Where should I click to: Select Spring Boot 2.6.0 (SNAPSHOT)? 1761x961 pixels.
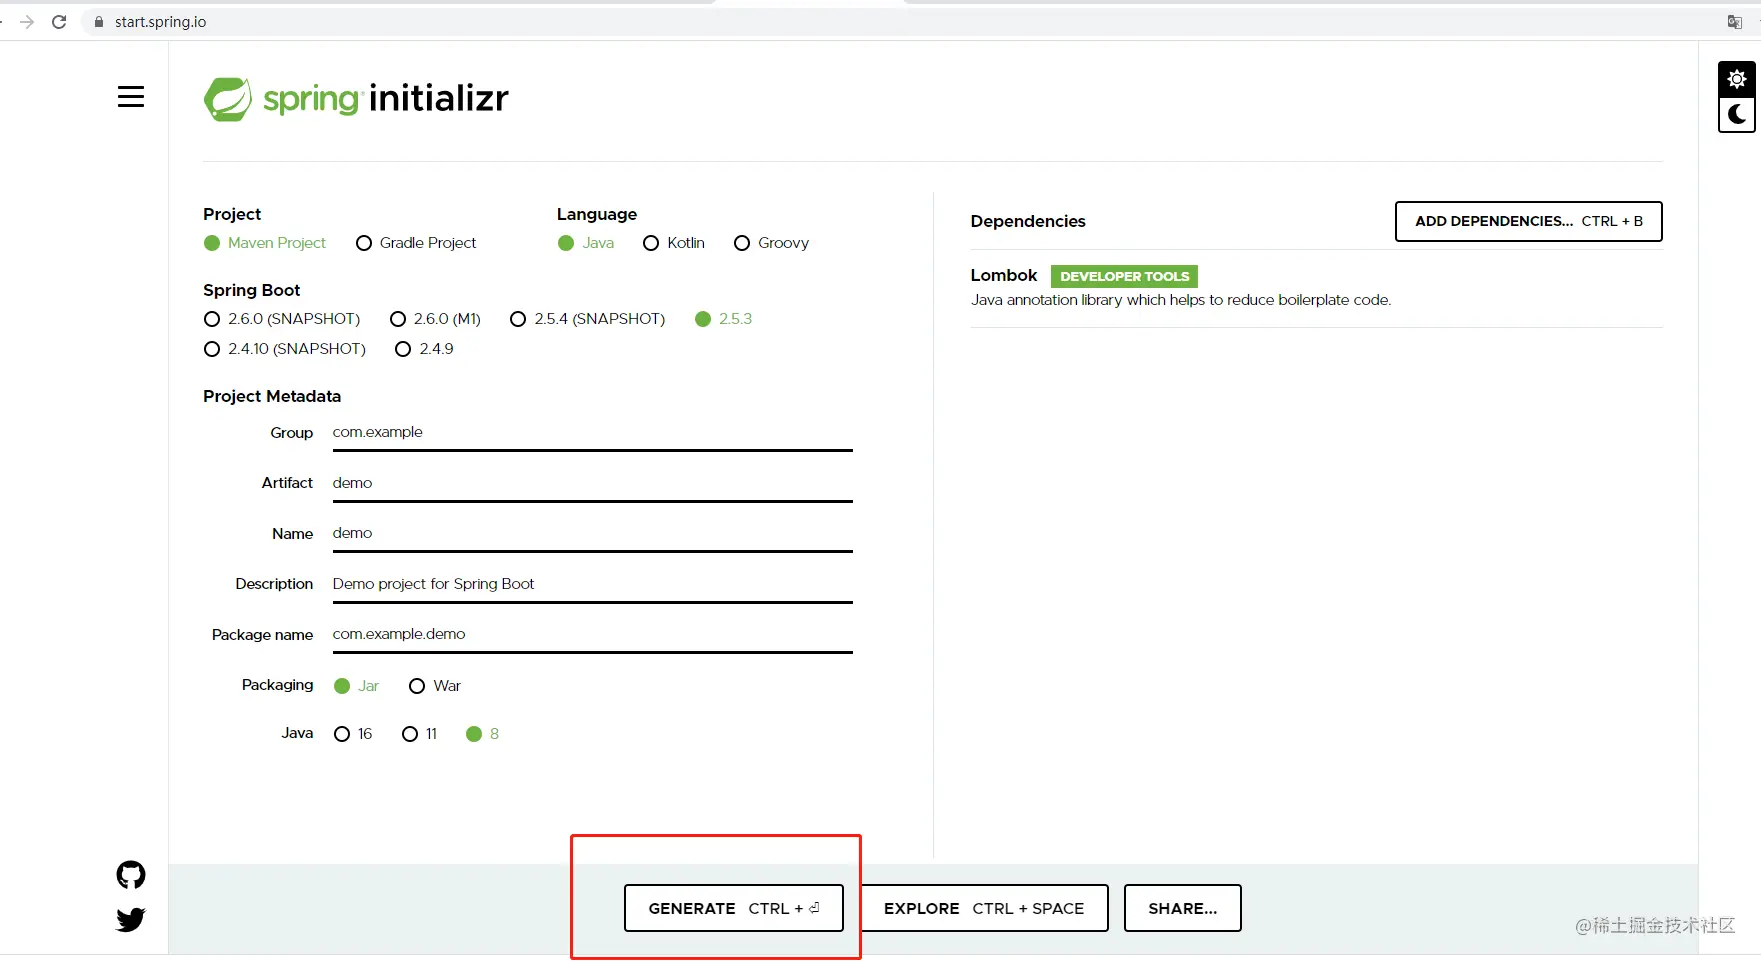pos(282,319)
